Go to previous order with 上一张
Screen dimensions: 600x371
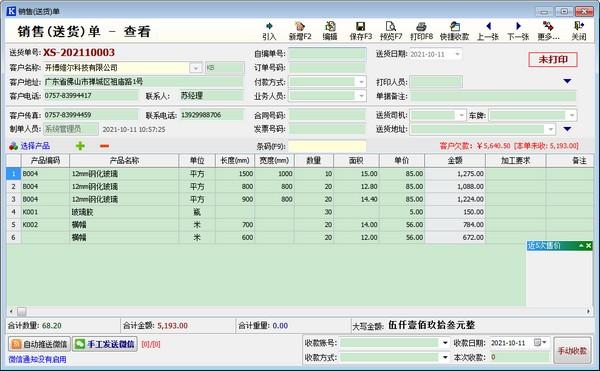(488, 31)
